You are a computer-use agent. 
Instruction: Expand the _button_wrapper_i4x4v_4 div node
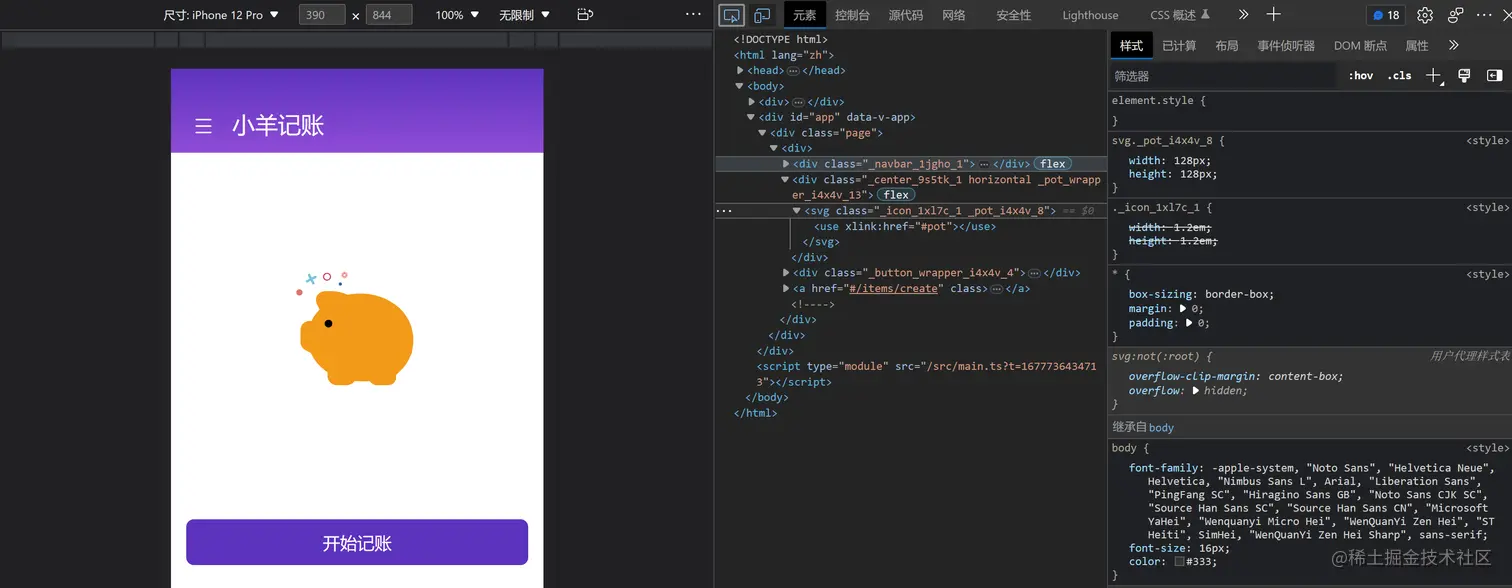point(786,273)
